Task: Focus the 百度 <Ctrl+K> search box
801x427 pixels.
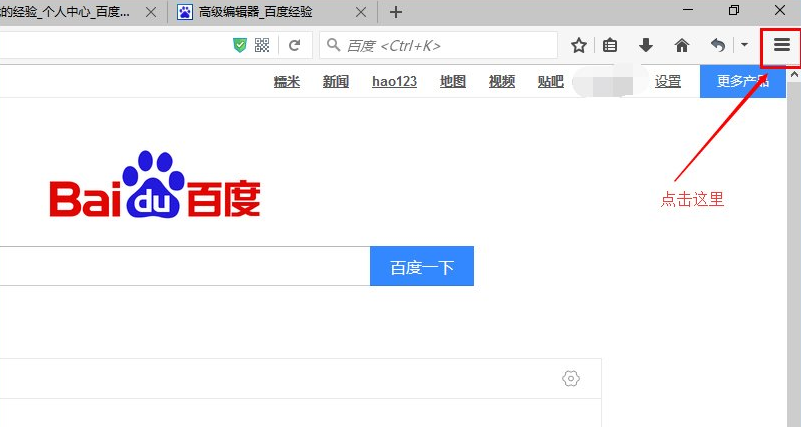Action: tap(445, 46)
